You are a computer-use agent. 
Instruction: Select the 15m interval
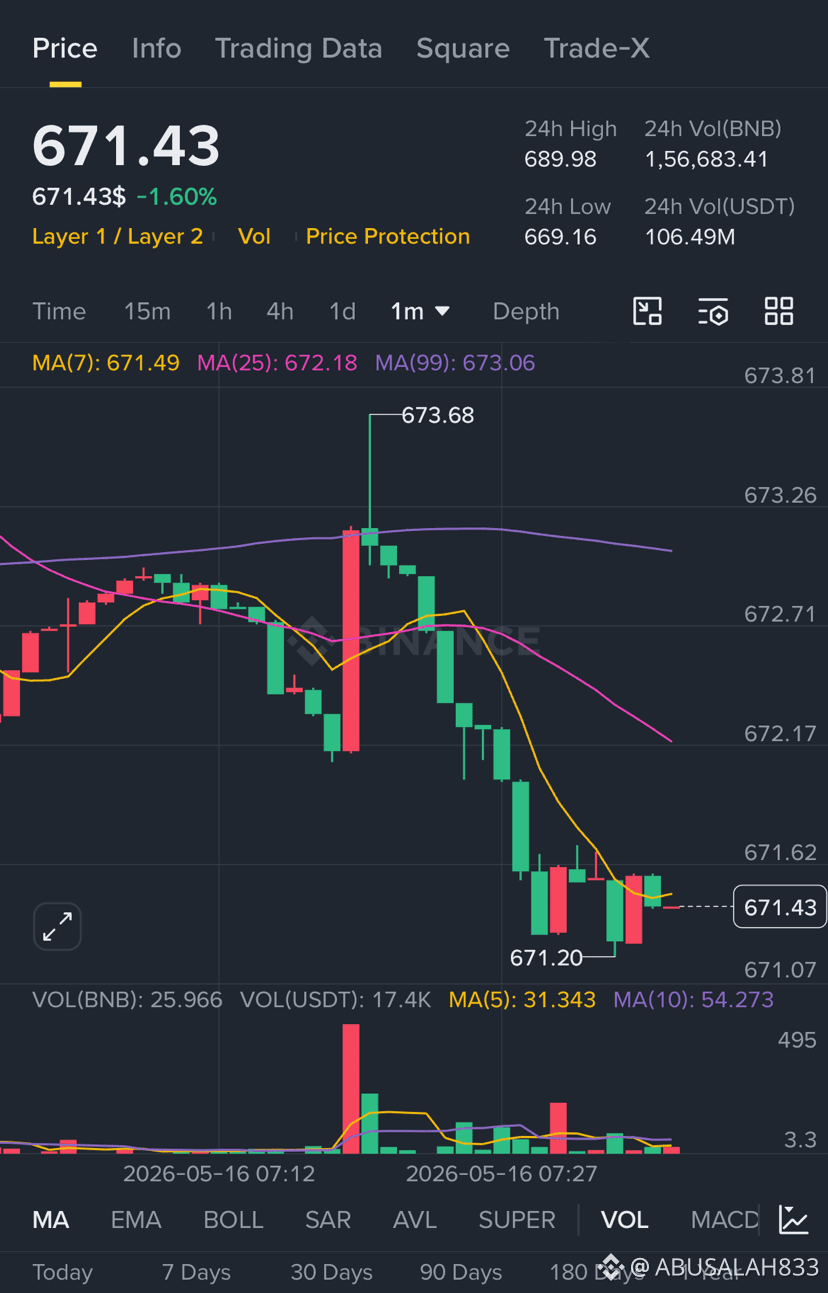click(147, 311)
